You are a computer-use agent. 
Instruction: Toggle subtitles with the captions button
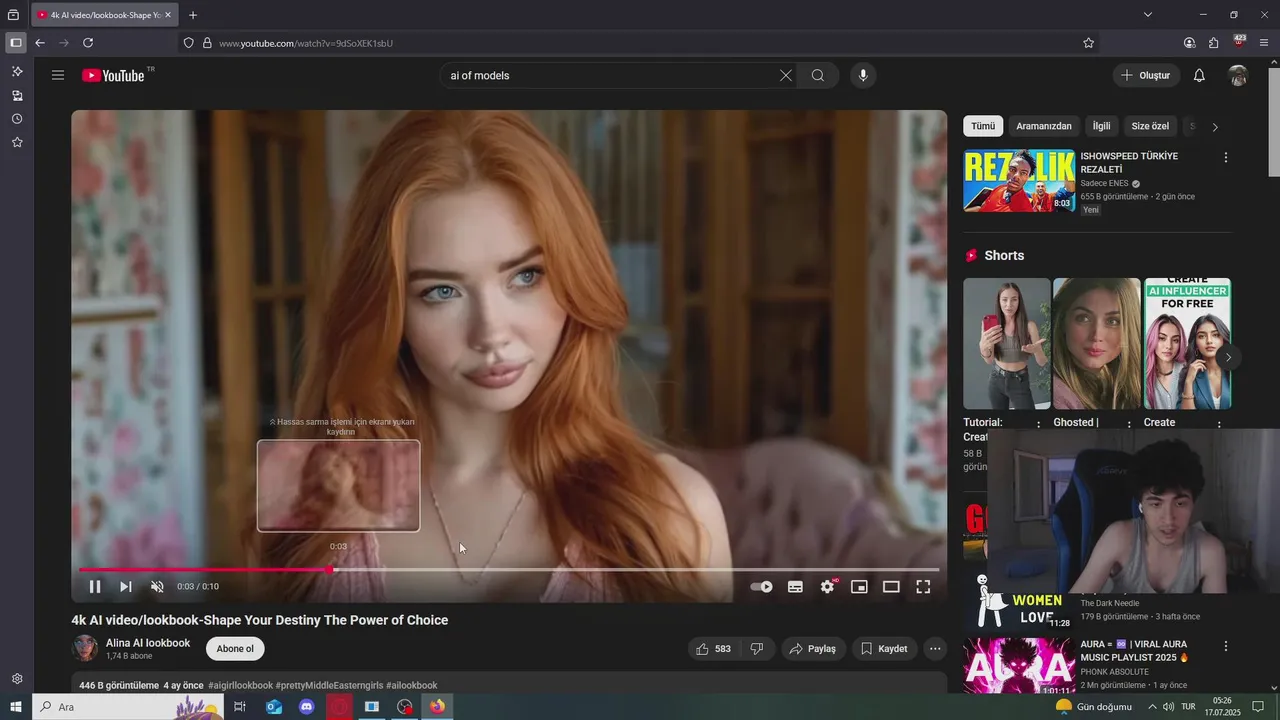pyautogui.click(x=795, y=587)
